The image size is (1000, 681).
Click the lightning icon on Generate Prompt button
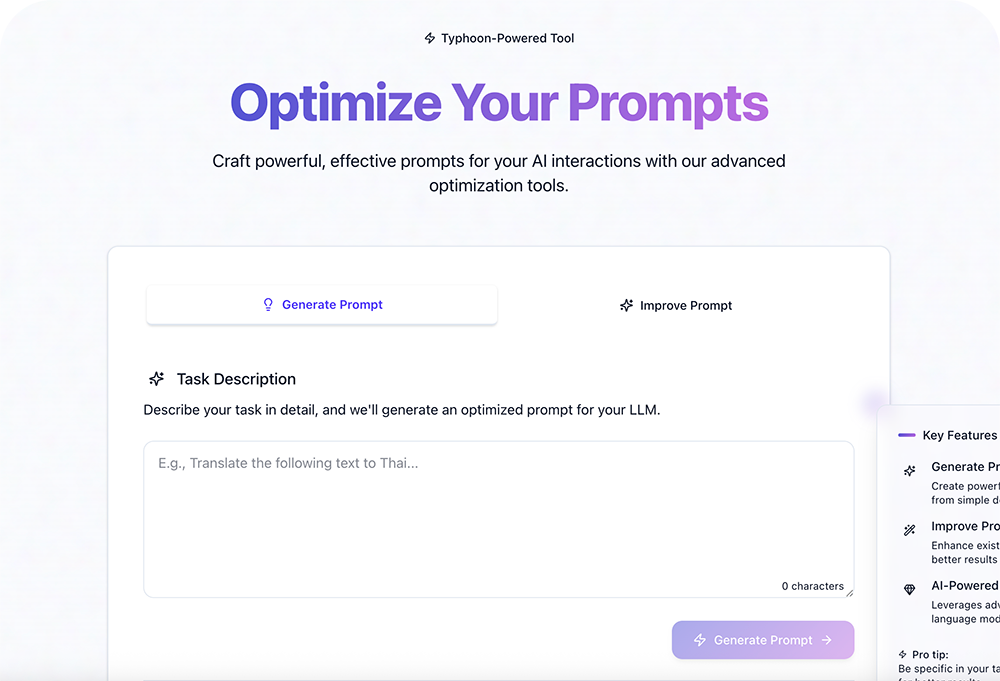click(x=700, y=640)
